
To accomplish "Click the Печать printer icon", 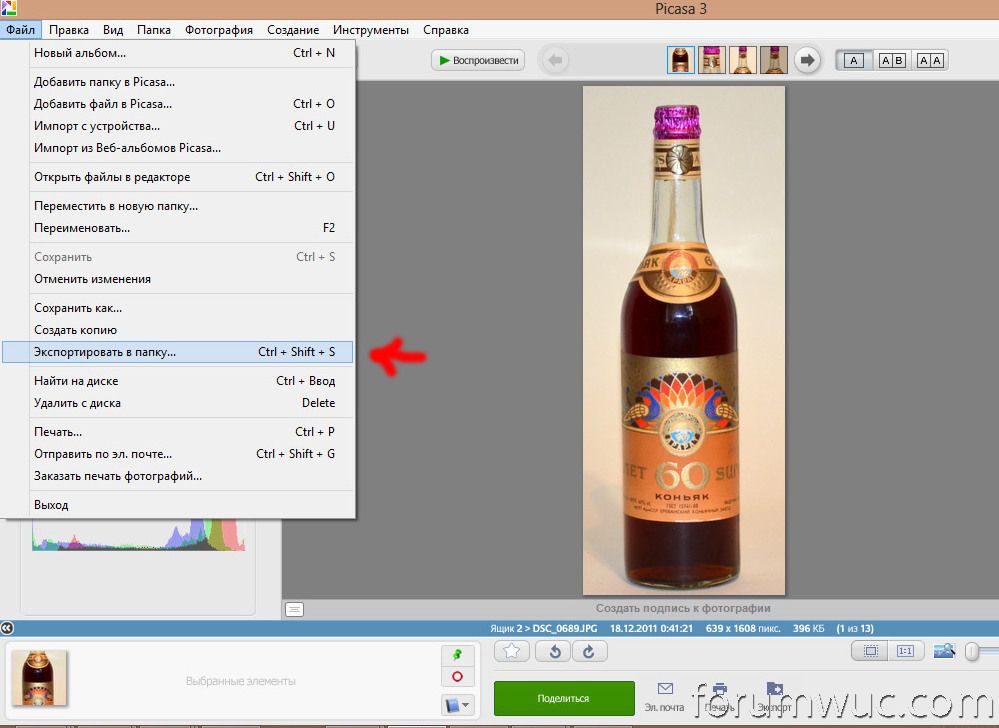I will coord(719,696).
